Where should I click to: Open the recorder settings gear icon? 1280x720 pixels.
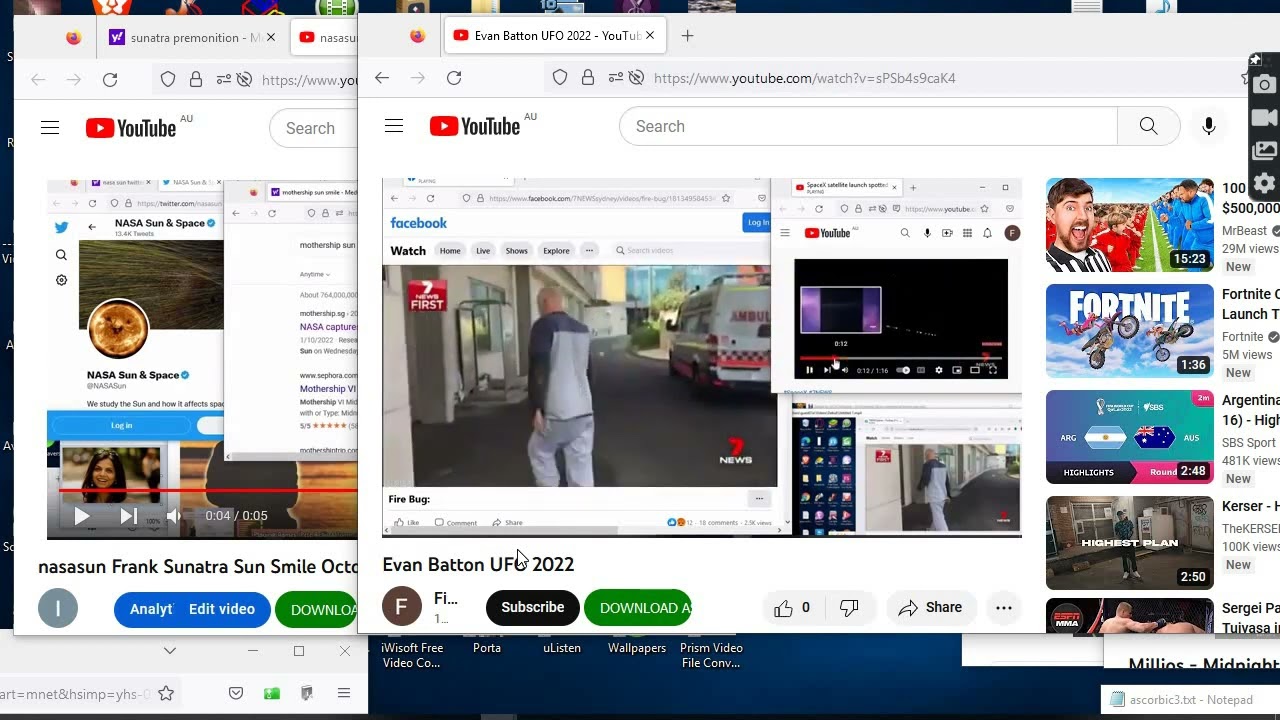(1264, 183)
